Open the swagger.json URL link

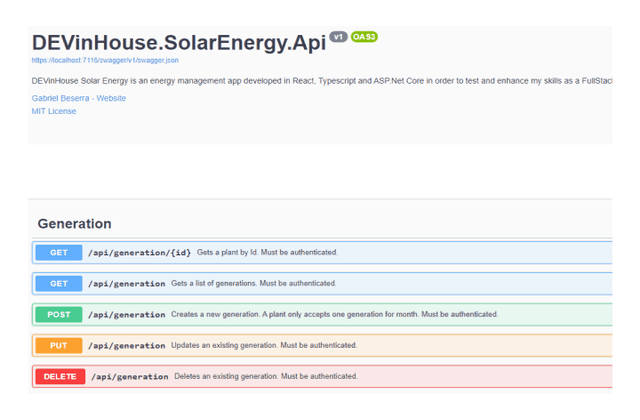point(105,60)
